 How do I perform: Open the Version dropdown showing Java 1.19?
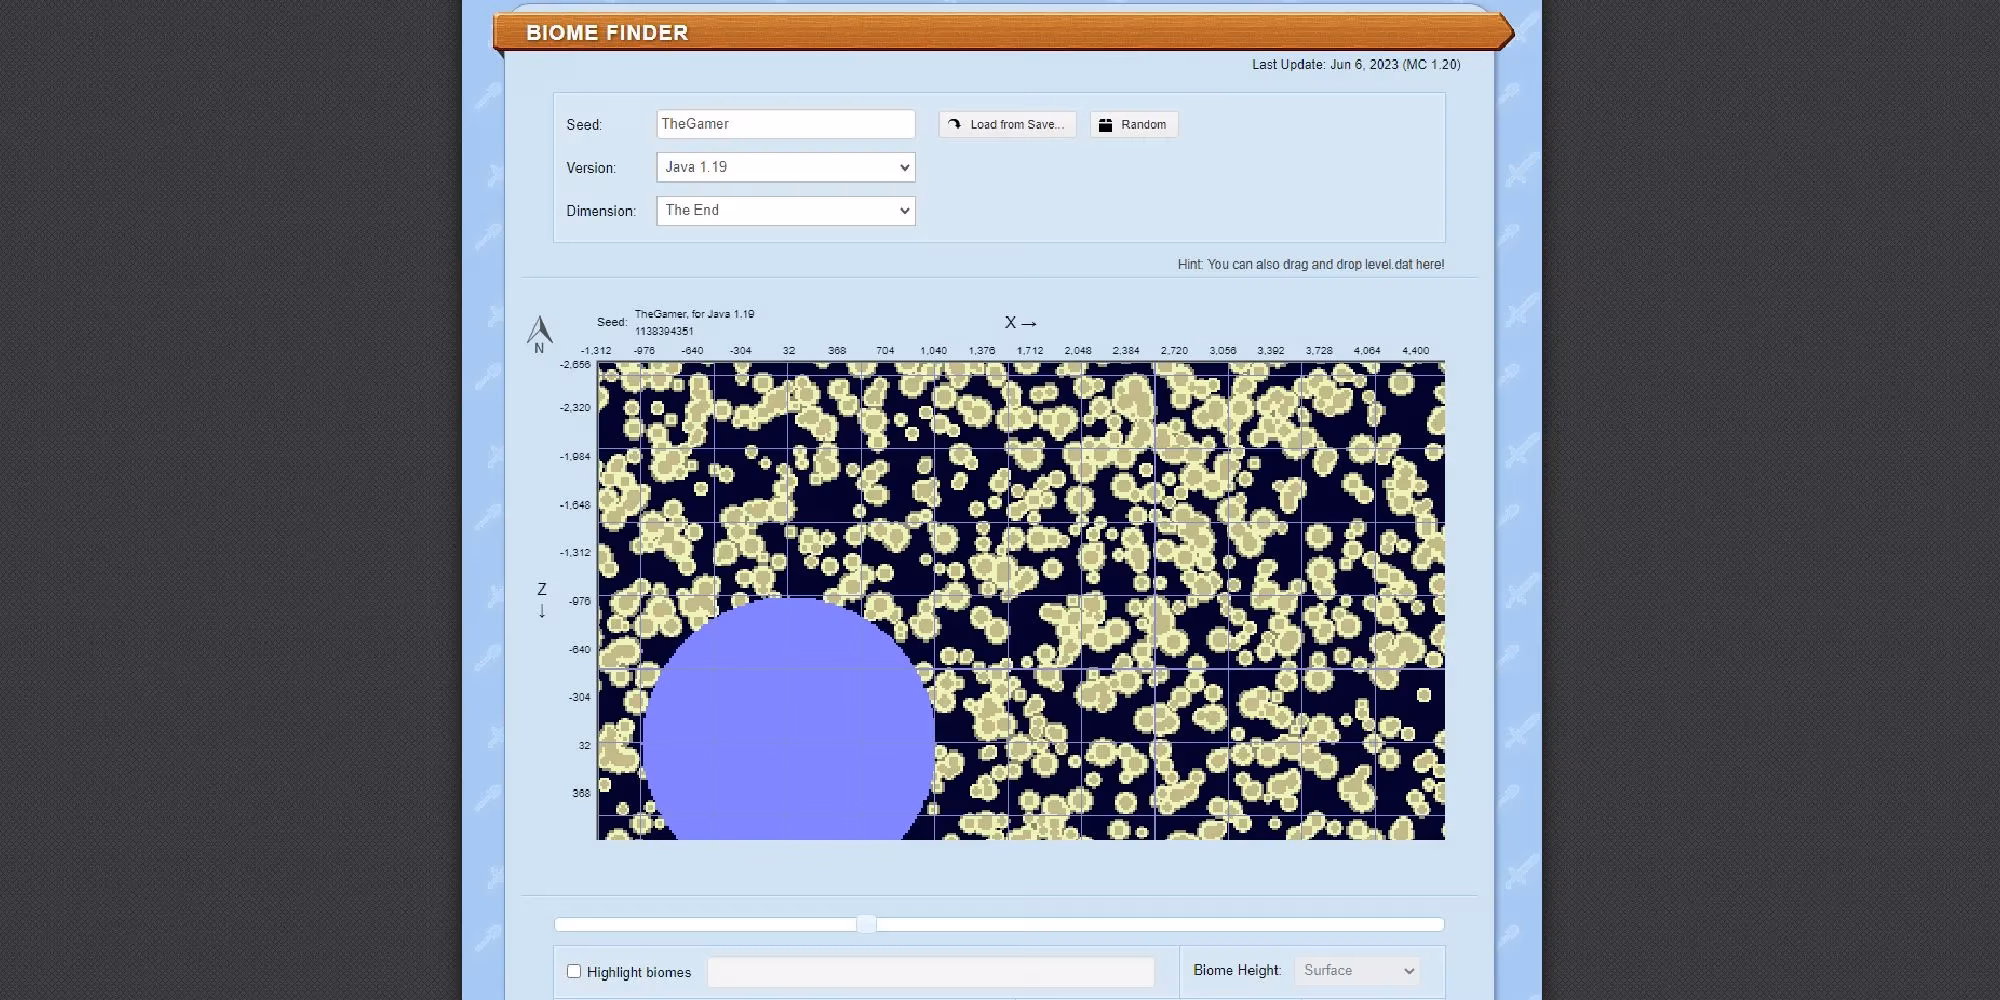click(785, 167)
